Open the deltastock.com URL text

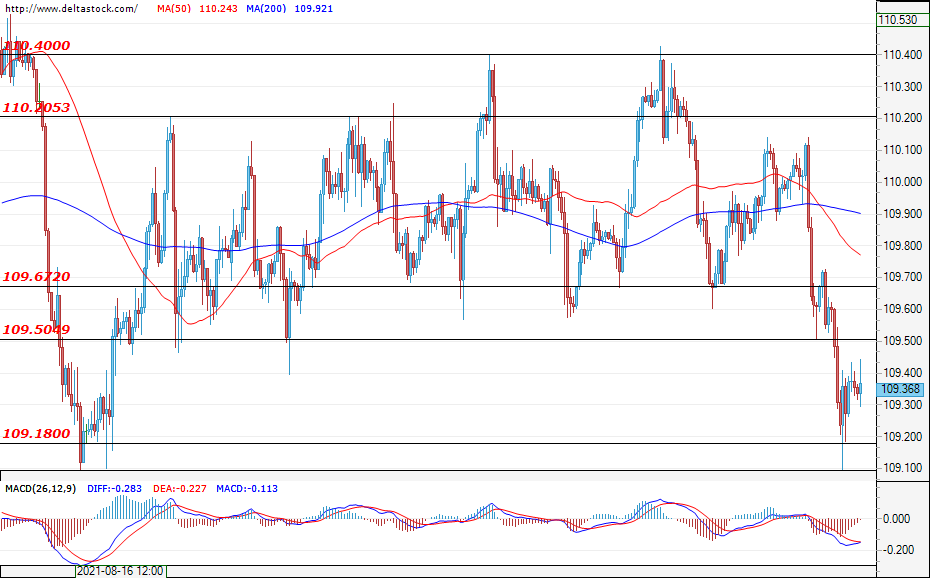70,8
